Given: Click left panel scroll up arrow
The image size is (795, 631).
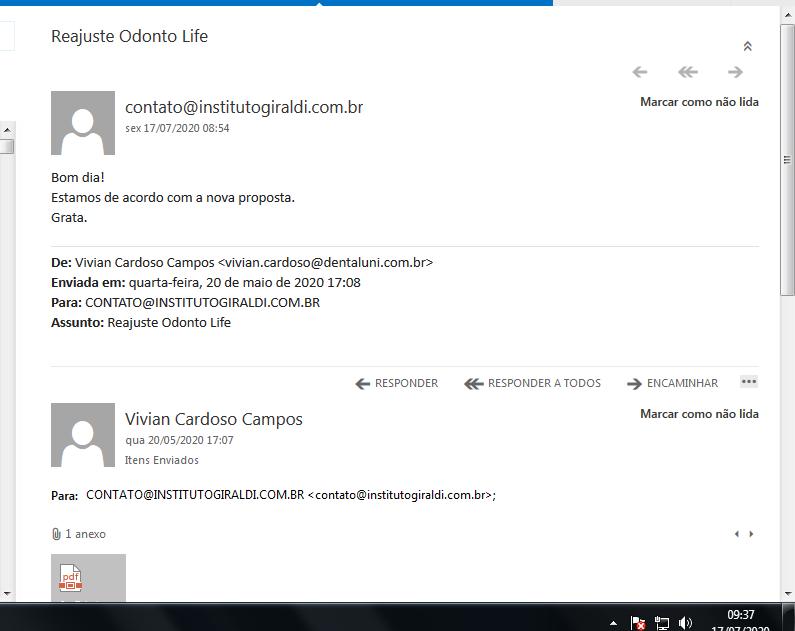Looking at the screenshot, I should click(7, 130).
